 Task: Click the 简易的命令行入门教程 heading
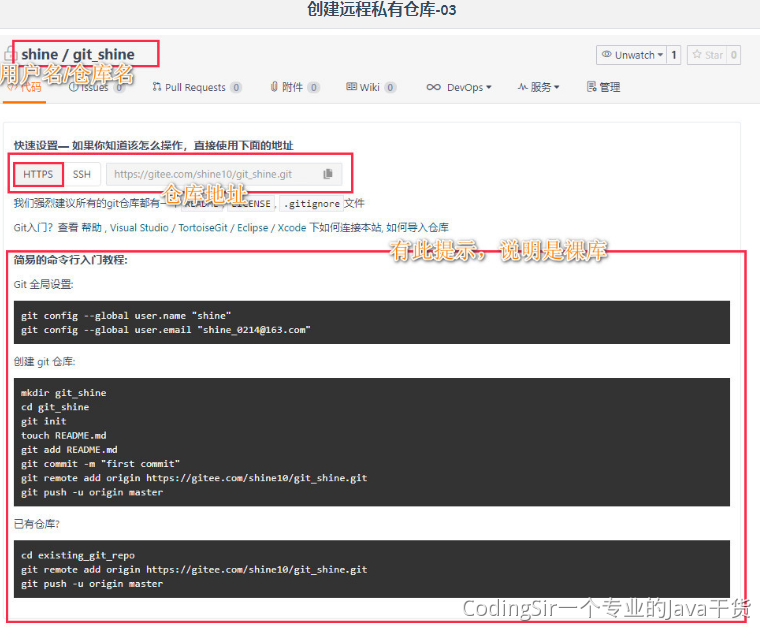pyautogui.click(x=71, y=260)
